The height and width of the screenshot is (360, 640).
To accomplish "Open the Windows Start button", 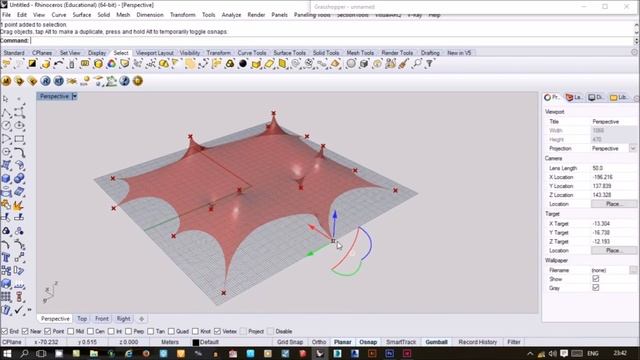I will tap(7, 353).
